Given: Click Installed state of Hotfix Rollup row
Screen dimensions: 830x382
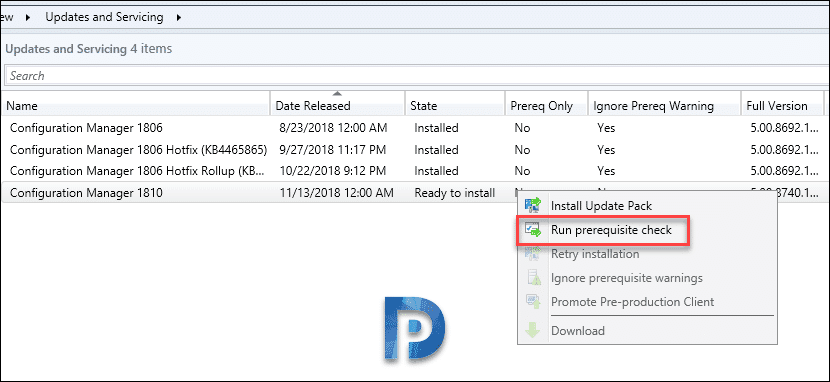Looking at the screenshot, I should coord(436,171).
